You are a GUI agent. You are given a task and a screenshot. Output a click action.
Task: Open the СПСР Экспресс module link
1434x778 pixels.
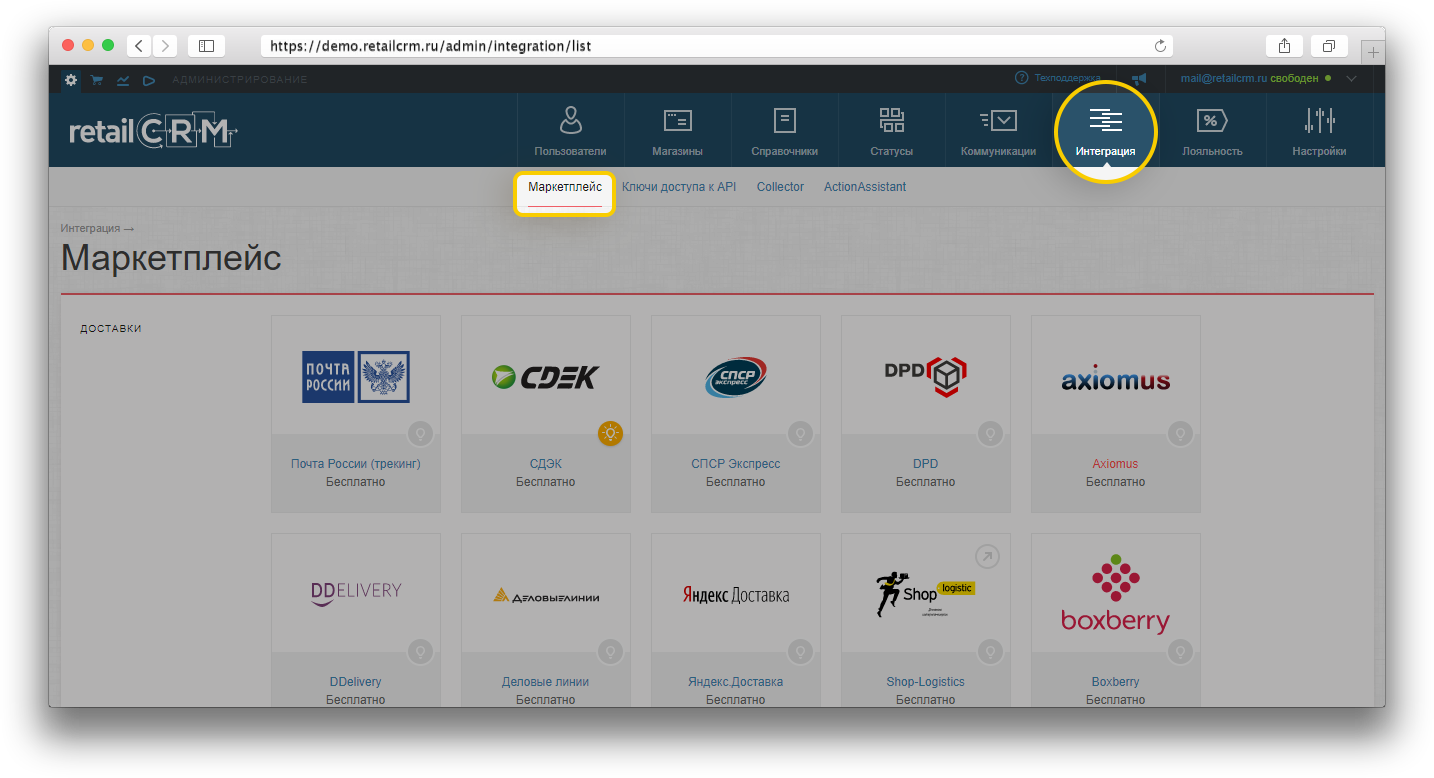coord(736,464)
